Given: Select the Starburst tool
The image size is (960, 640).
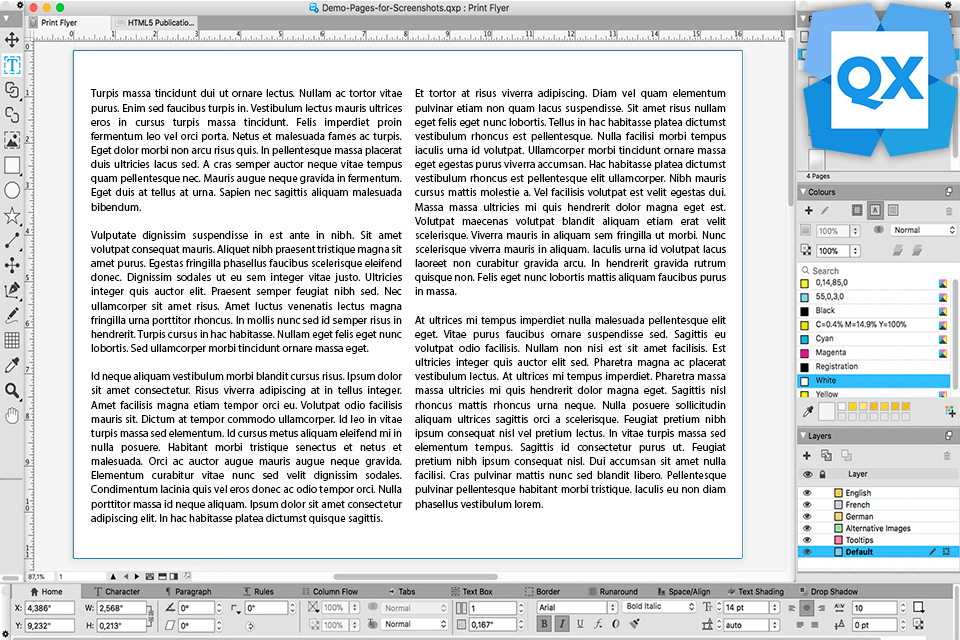Looking at the screenshot, I should (x=12, y=215).
